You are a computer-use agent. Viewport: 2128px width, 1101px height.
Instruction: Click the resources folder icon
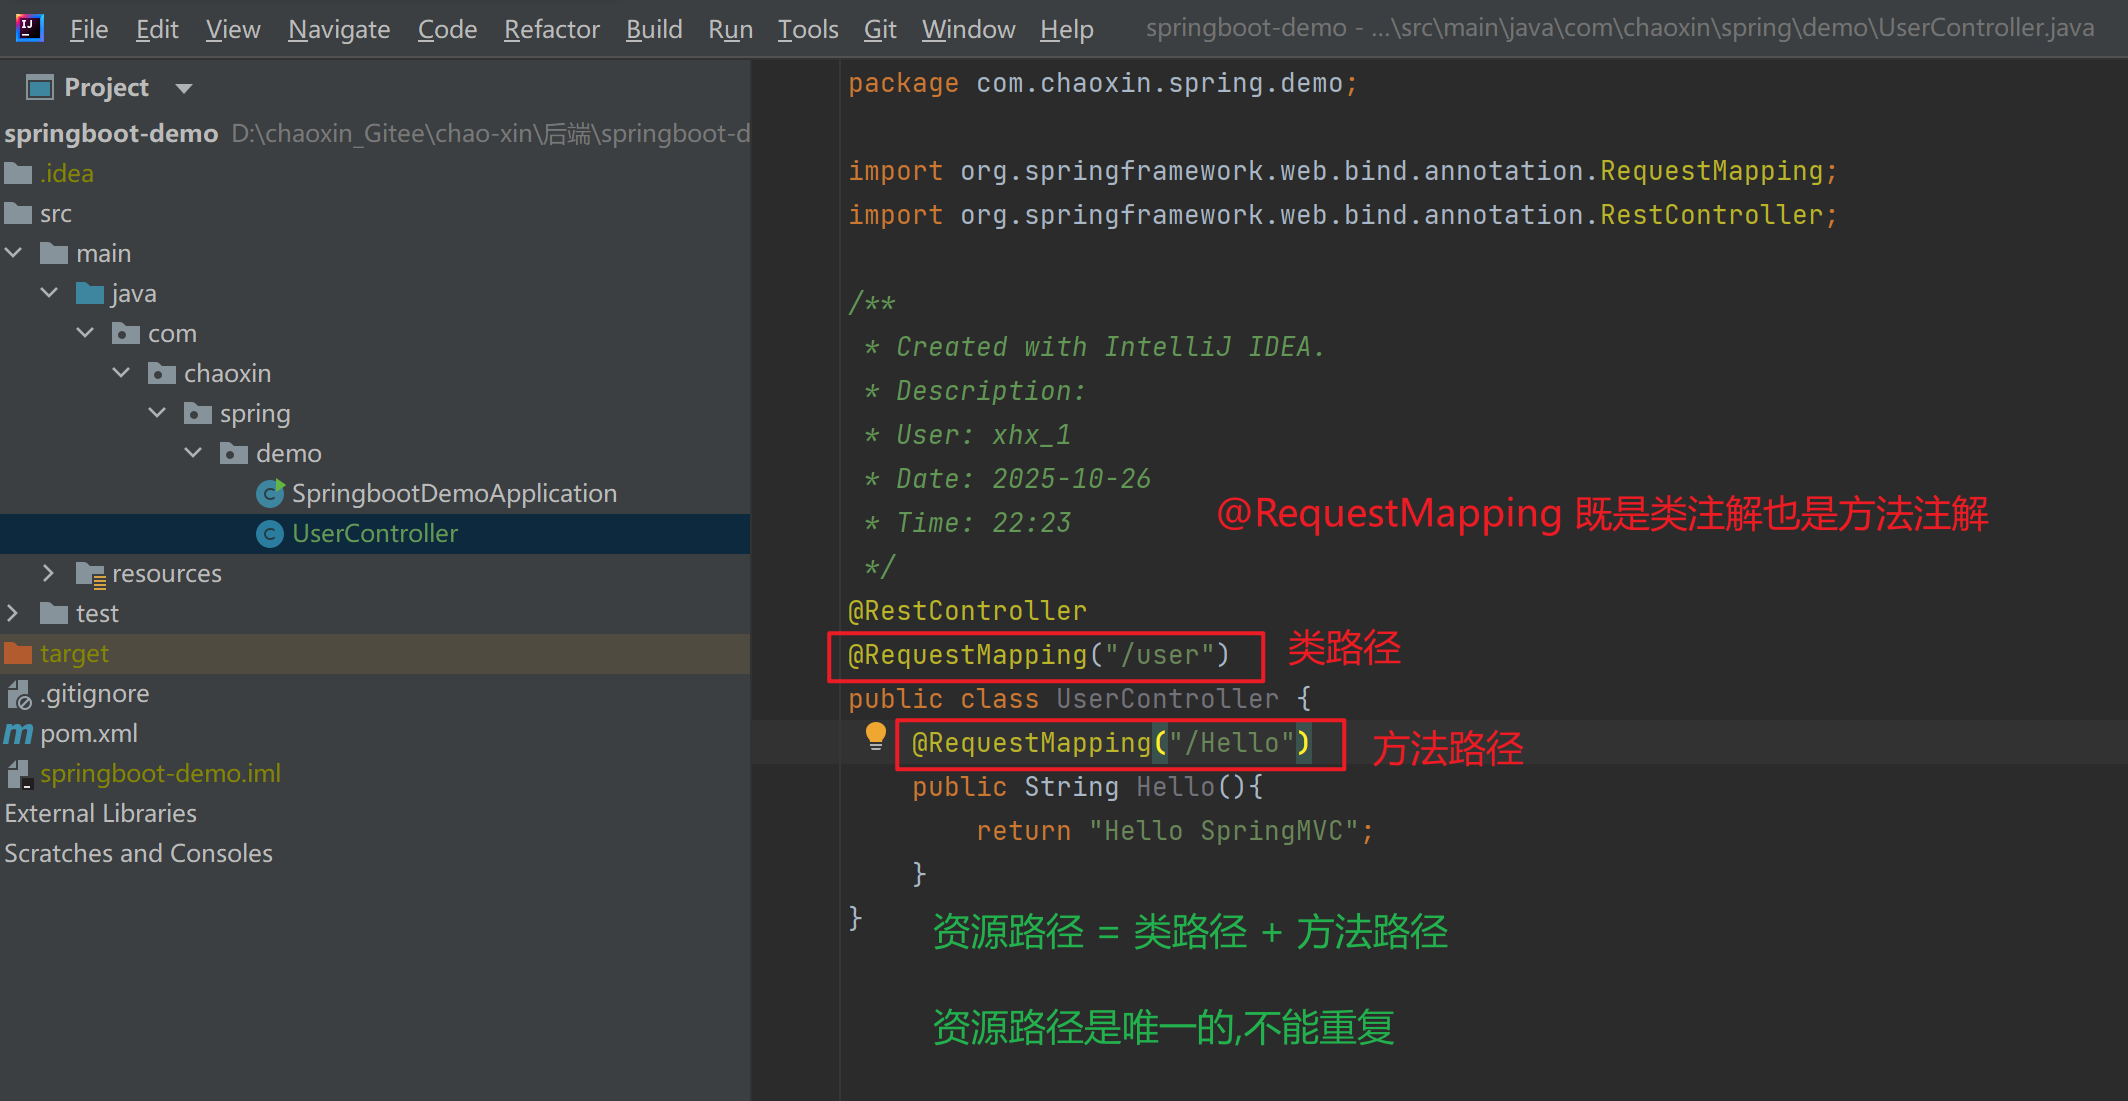point(90,574)
